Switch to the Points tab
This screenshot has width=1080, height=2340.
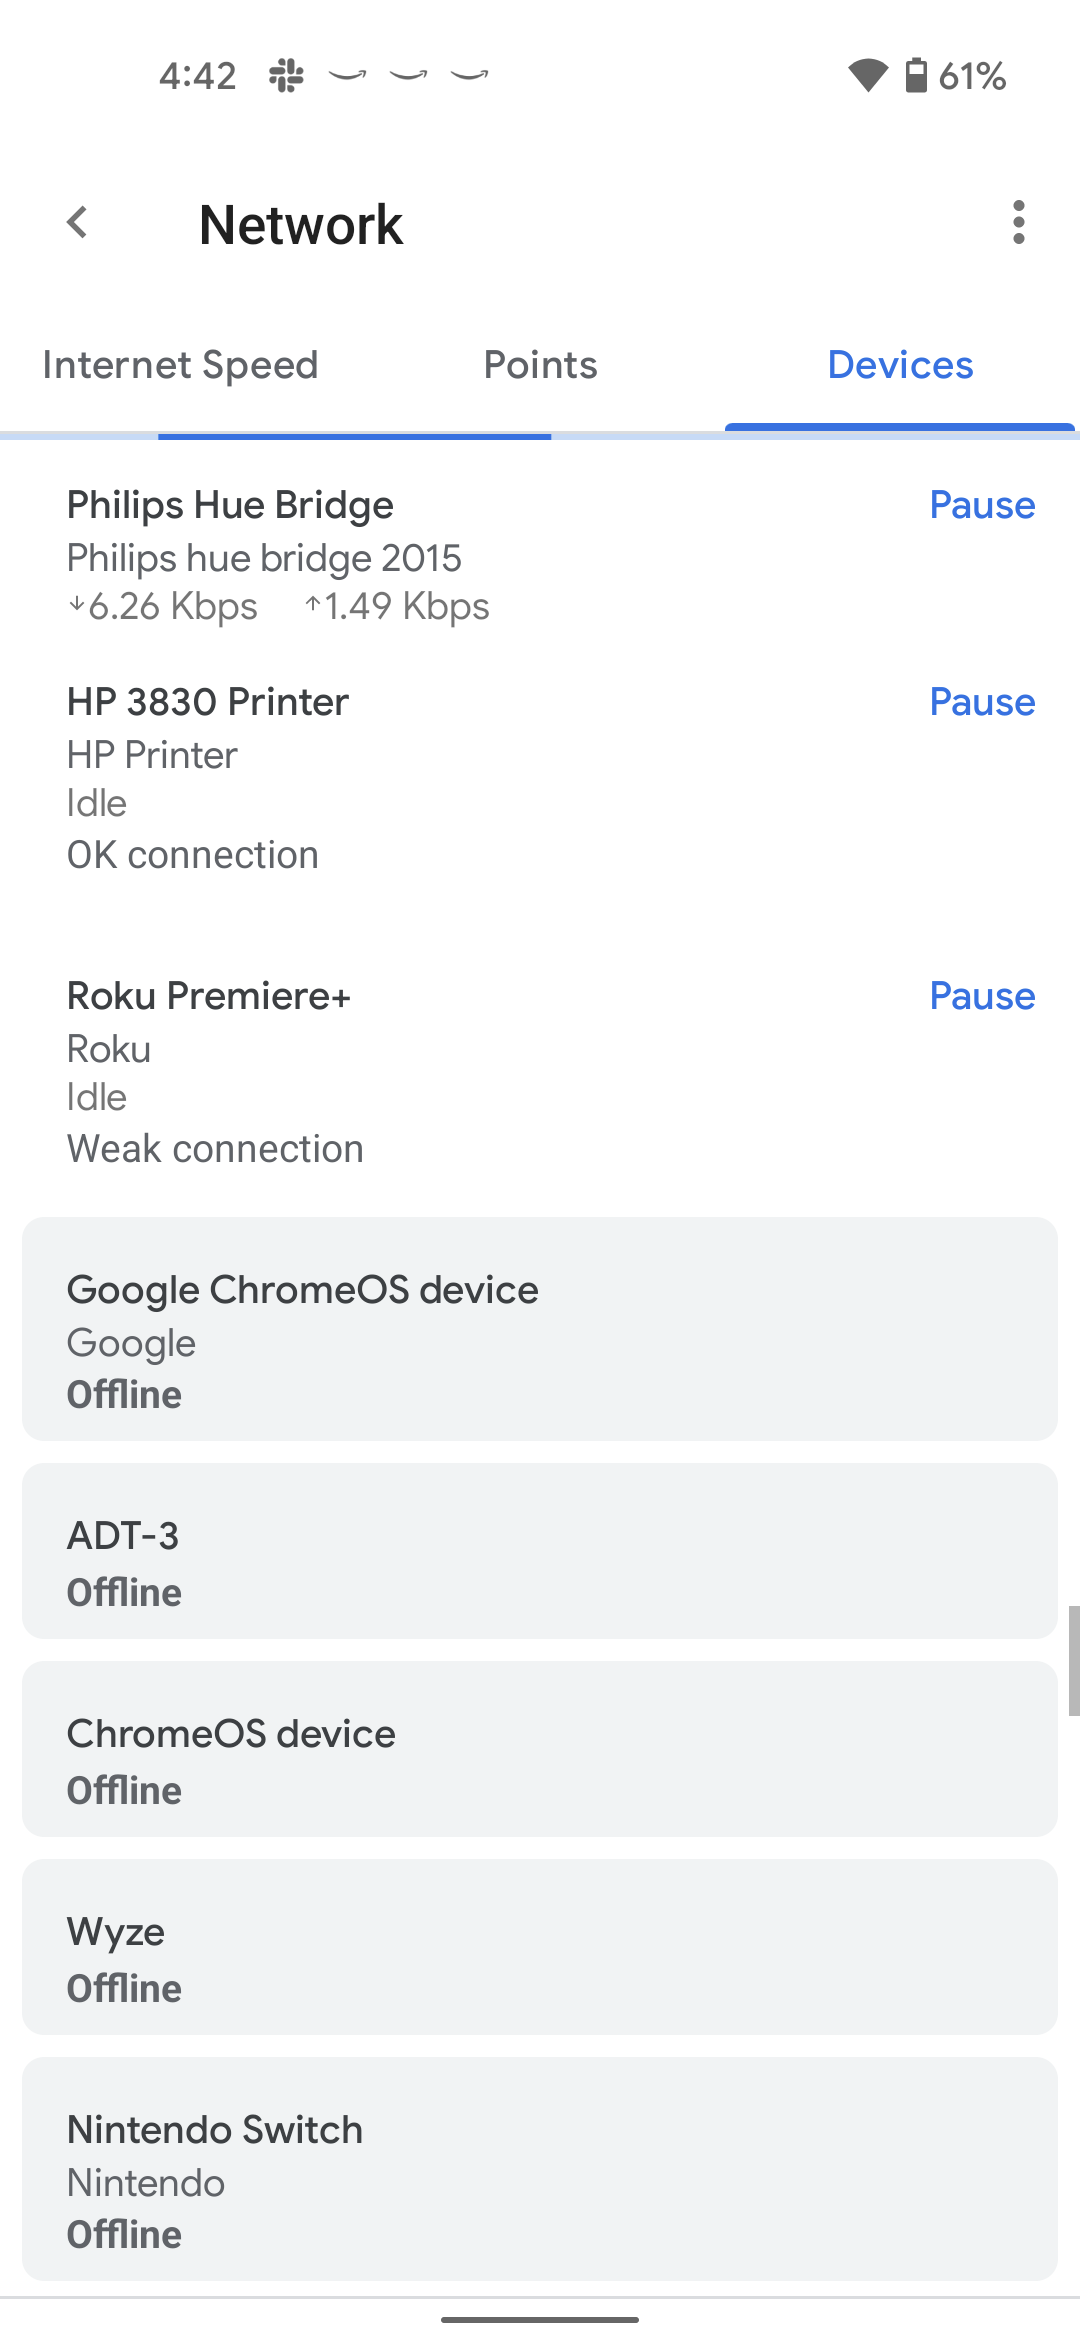tap(540, 365)
